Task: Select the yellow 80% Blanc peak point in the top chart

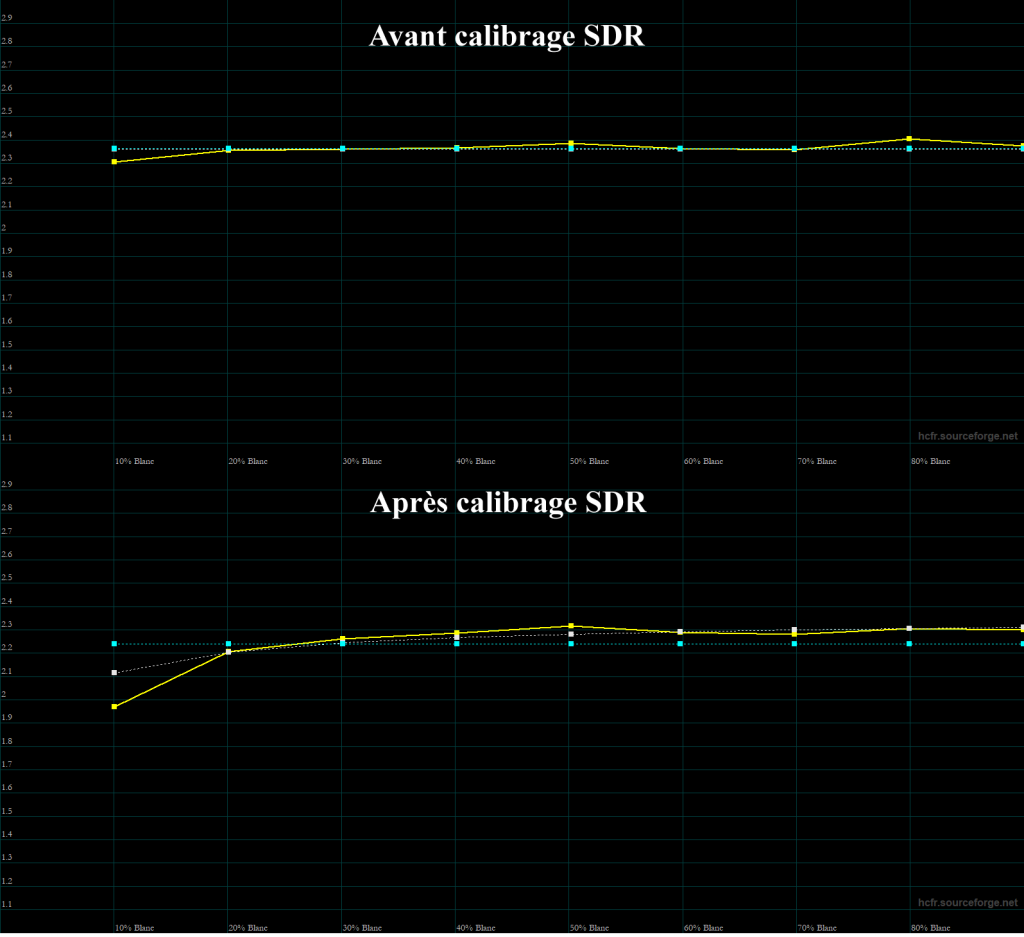Action: click(x=909, y=139)
